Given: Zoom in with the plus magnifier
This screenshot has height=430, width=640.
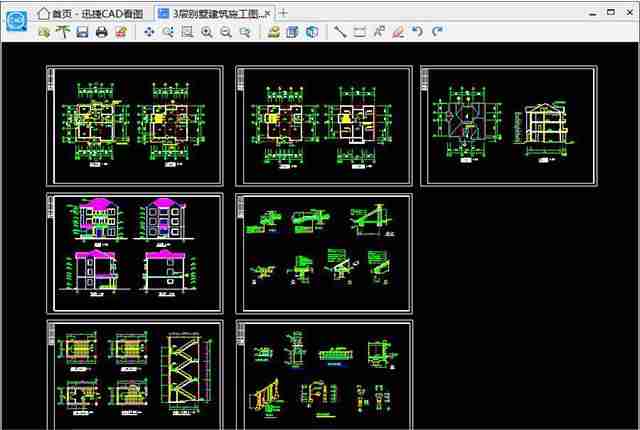Looking at the screenshot, I should click(207, 31).
